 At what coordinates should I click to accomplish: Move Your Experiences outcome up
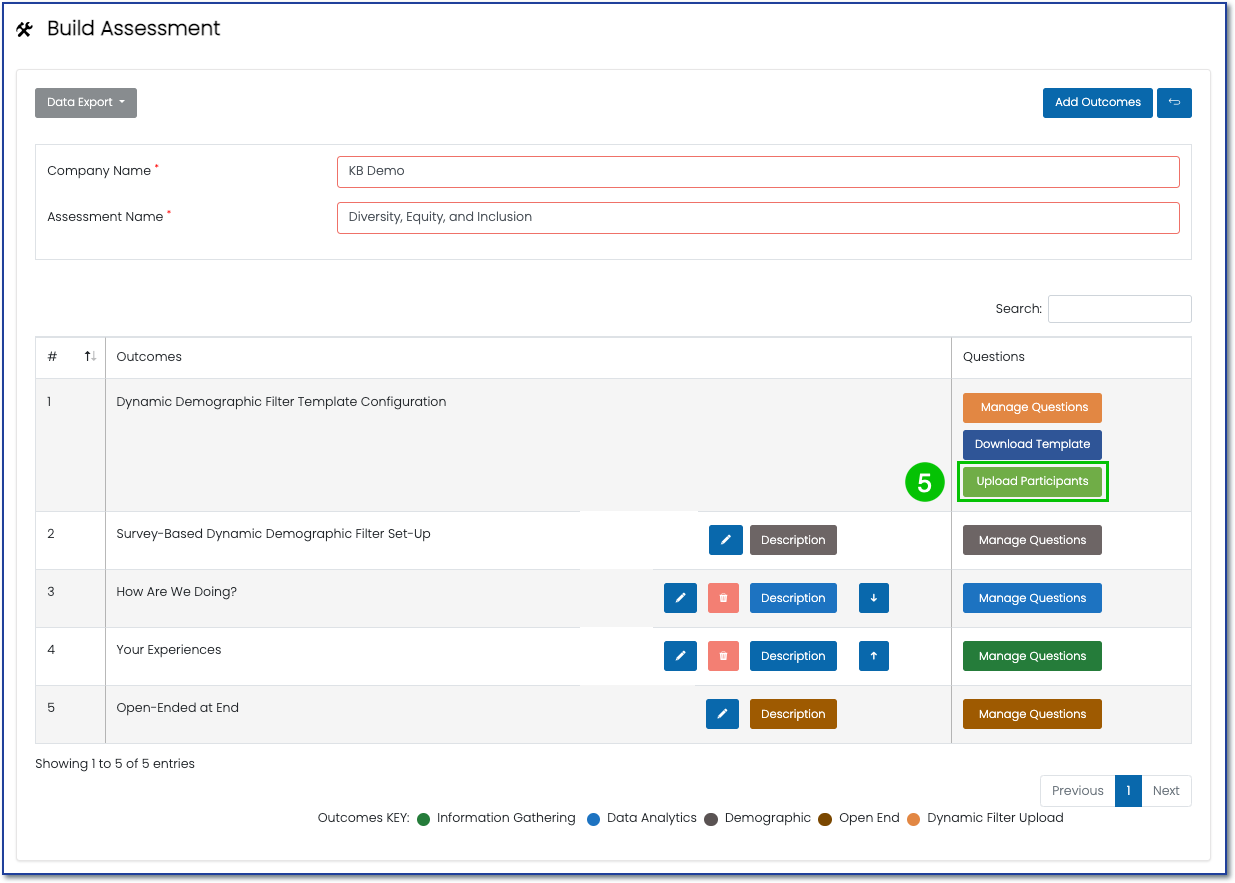(873, 656)
